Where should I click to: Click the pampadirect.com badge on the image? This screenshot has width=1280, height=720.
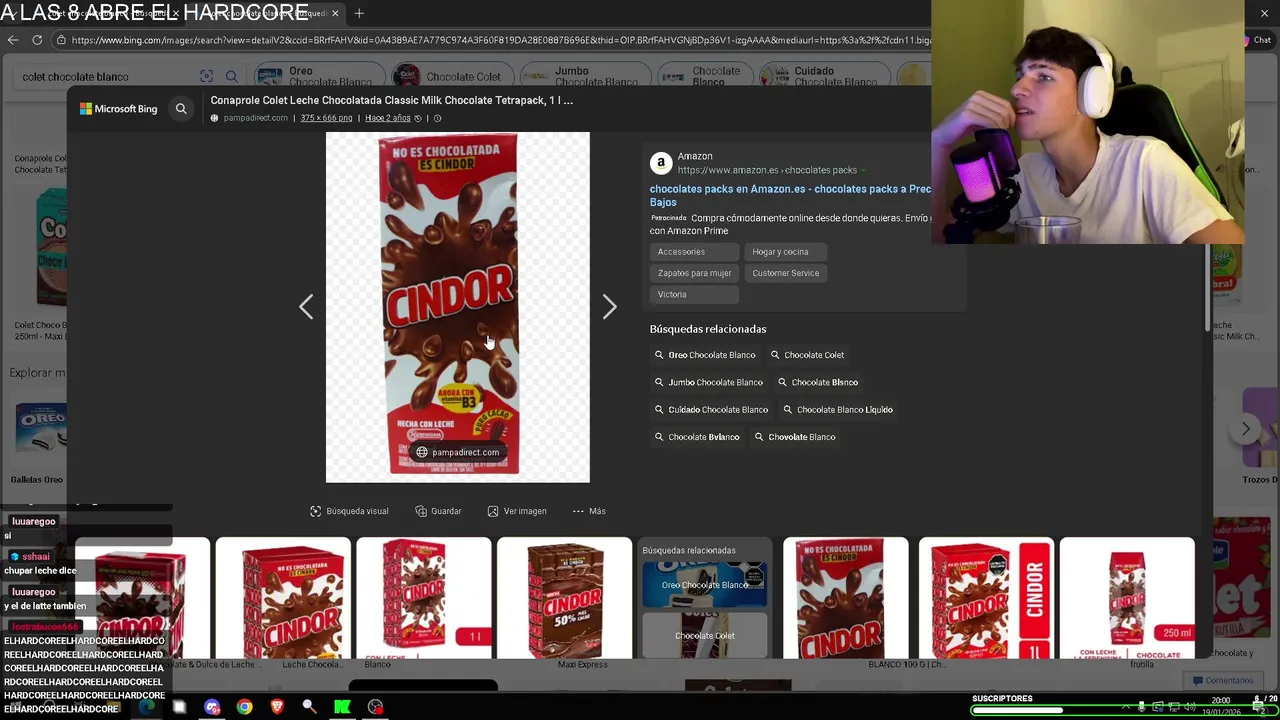[x=458, y=452]
